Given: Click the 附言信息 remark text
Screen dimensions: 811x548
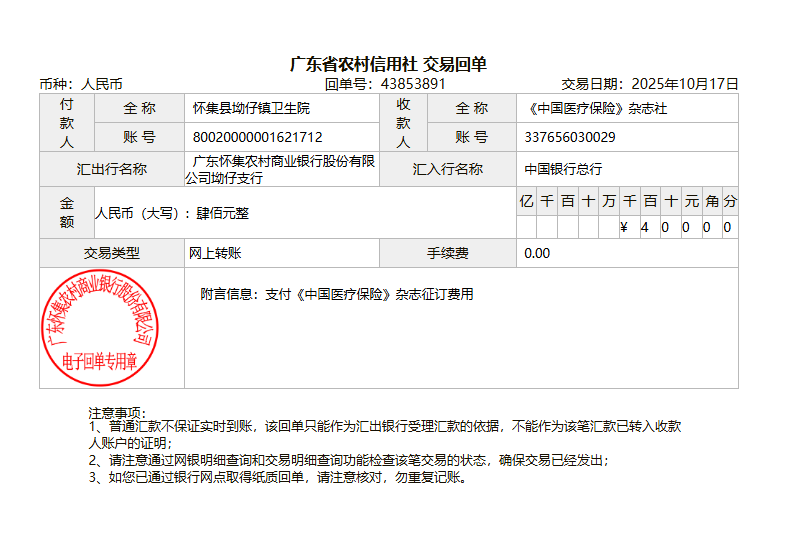Looking at the screenshot, I should [x=336, y=294].
